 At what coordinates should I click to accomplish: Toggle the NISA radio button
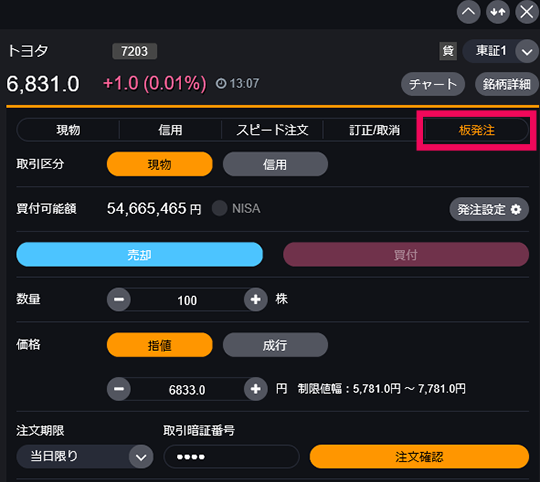point(219,208)
